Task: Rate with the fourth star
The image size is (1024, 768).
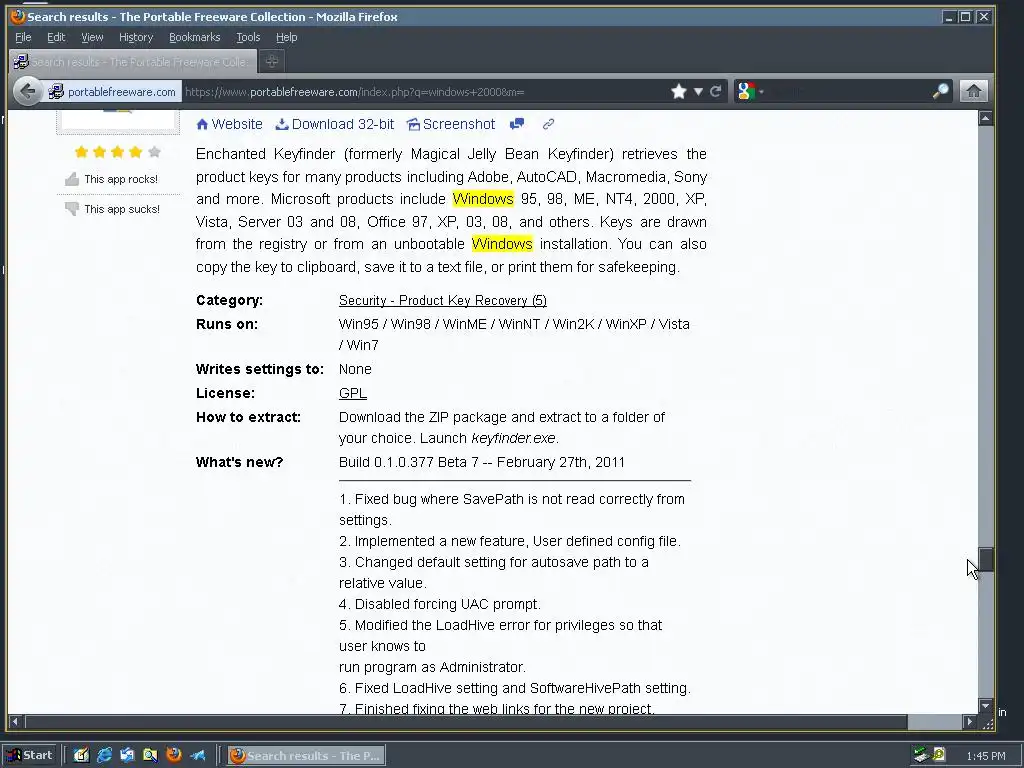Action: click(136, 152)
